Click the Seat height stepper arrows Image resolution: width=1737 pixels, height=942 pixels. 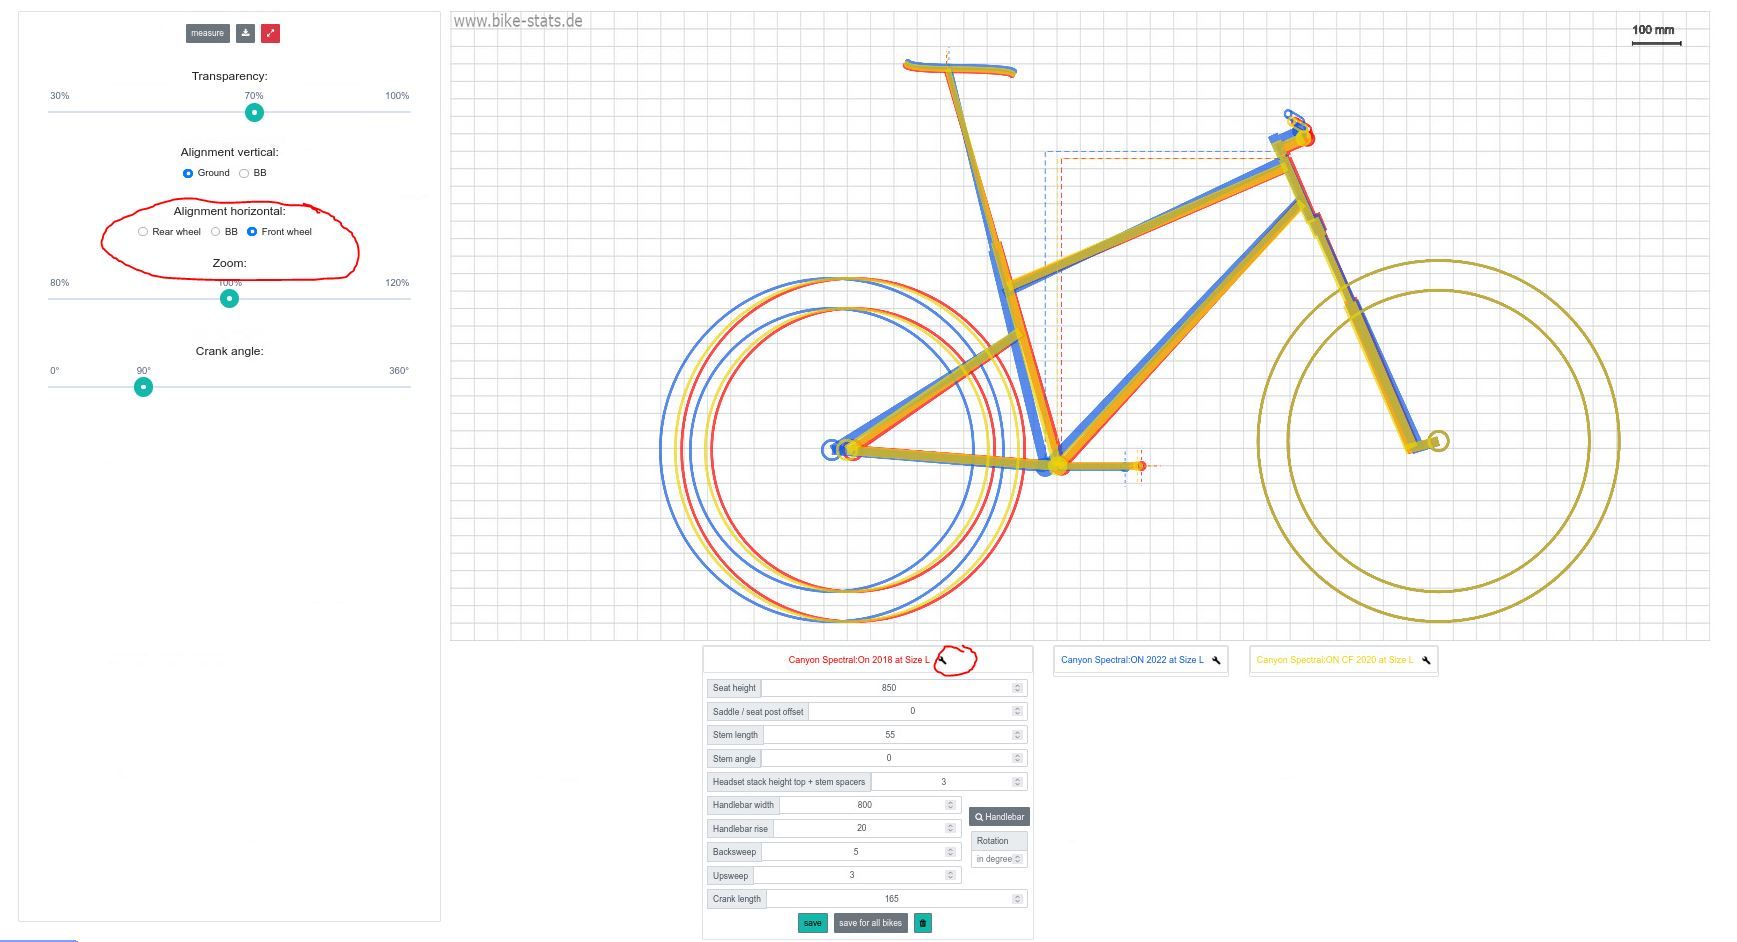pos(1017,688)
